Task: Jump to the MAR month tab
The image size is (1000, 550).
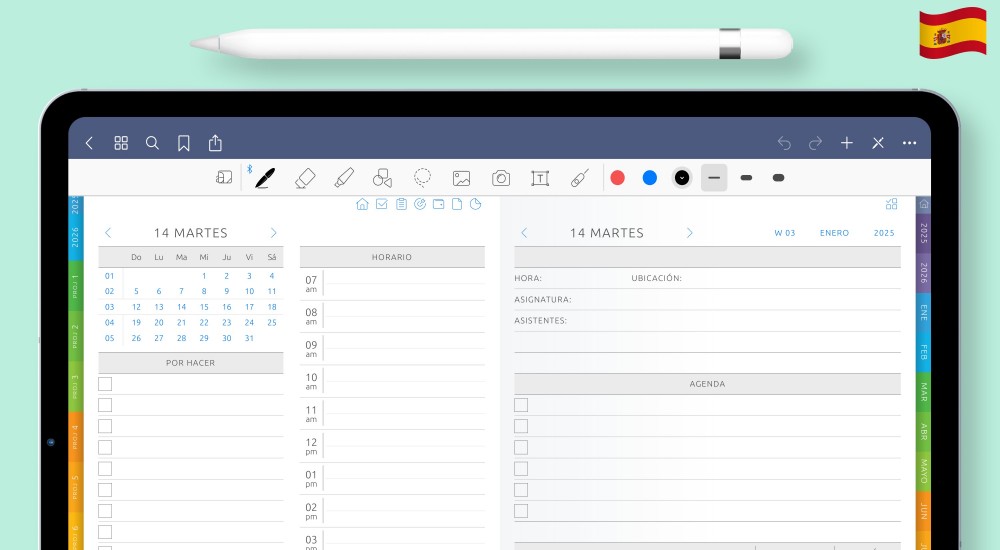Action: tap(923, 392)
